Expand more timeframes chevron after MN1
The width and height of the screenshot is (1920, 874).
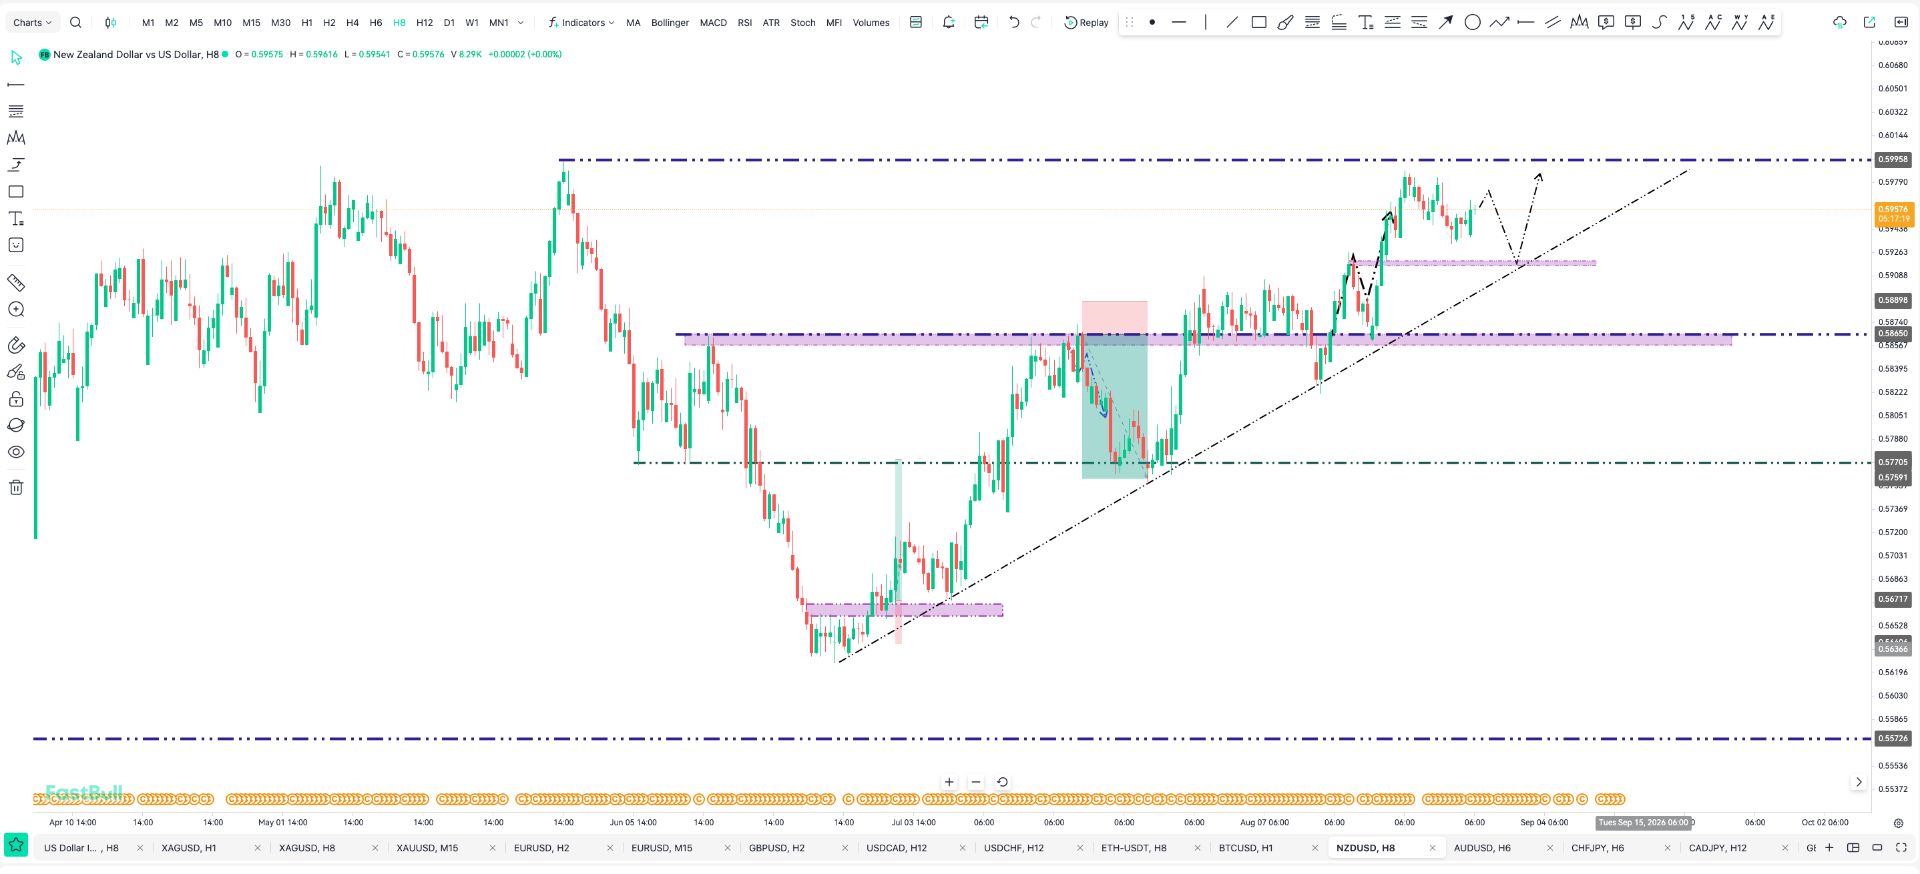coord(520,22)
